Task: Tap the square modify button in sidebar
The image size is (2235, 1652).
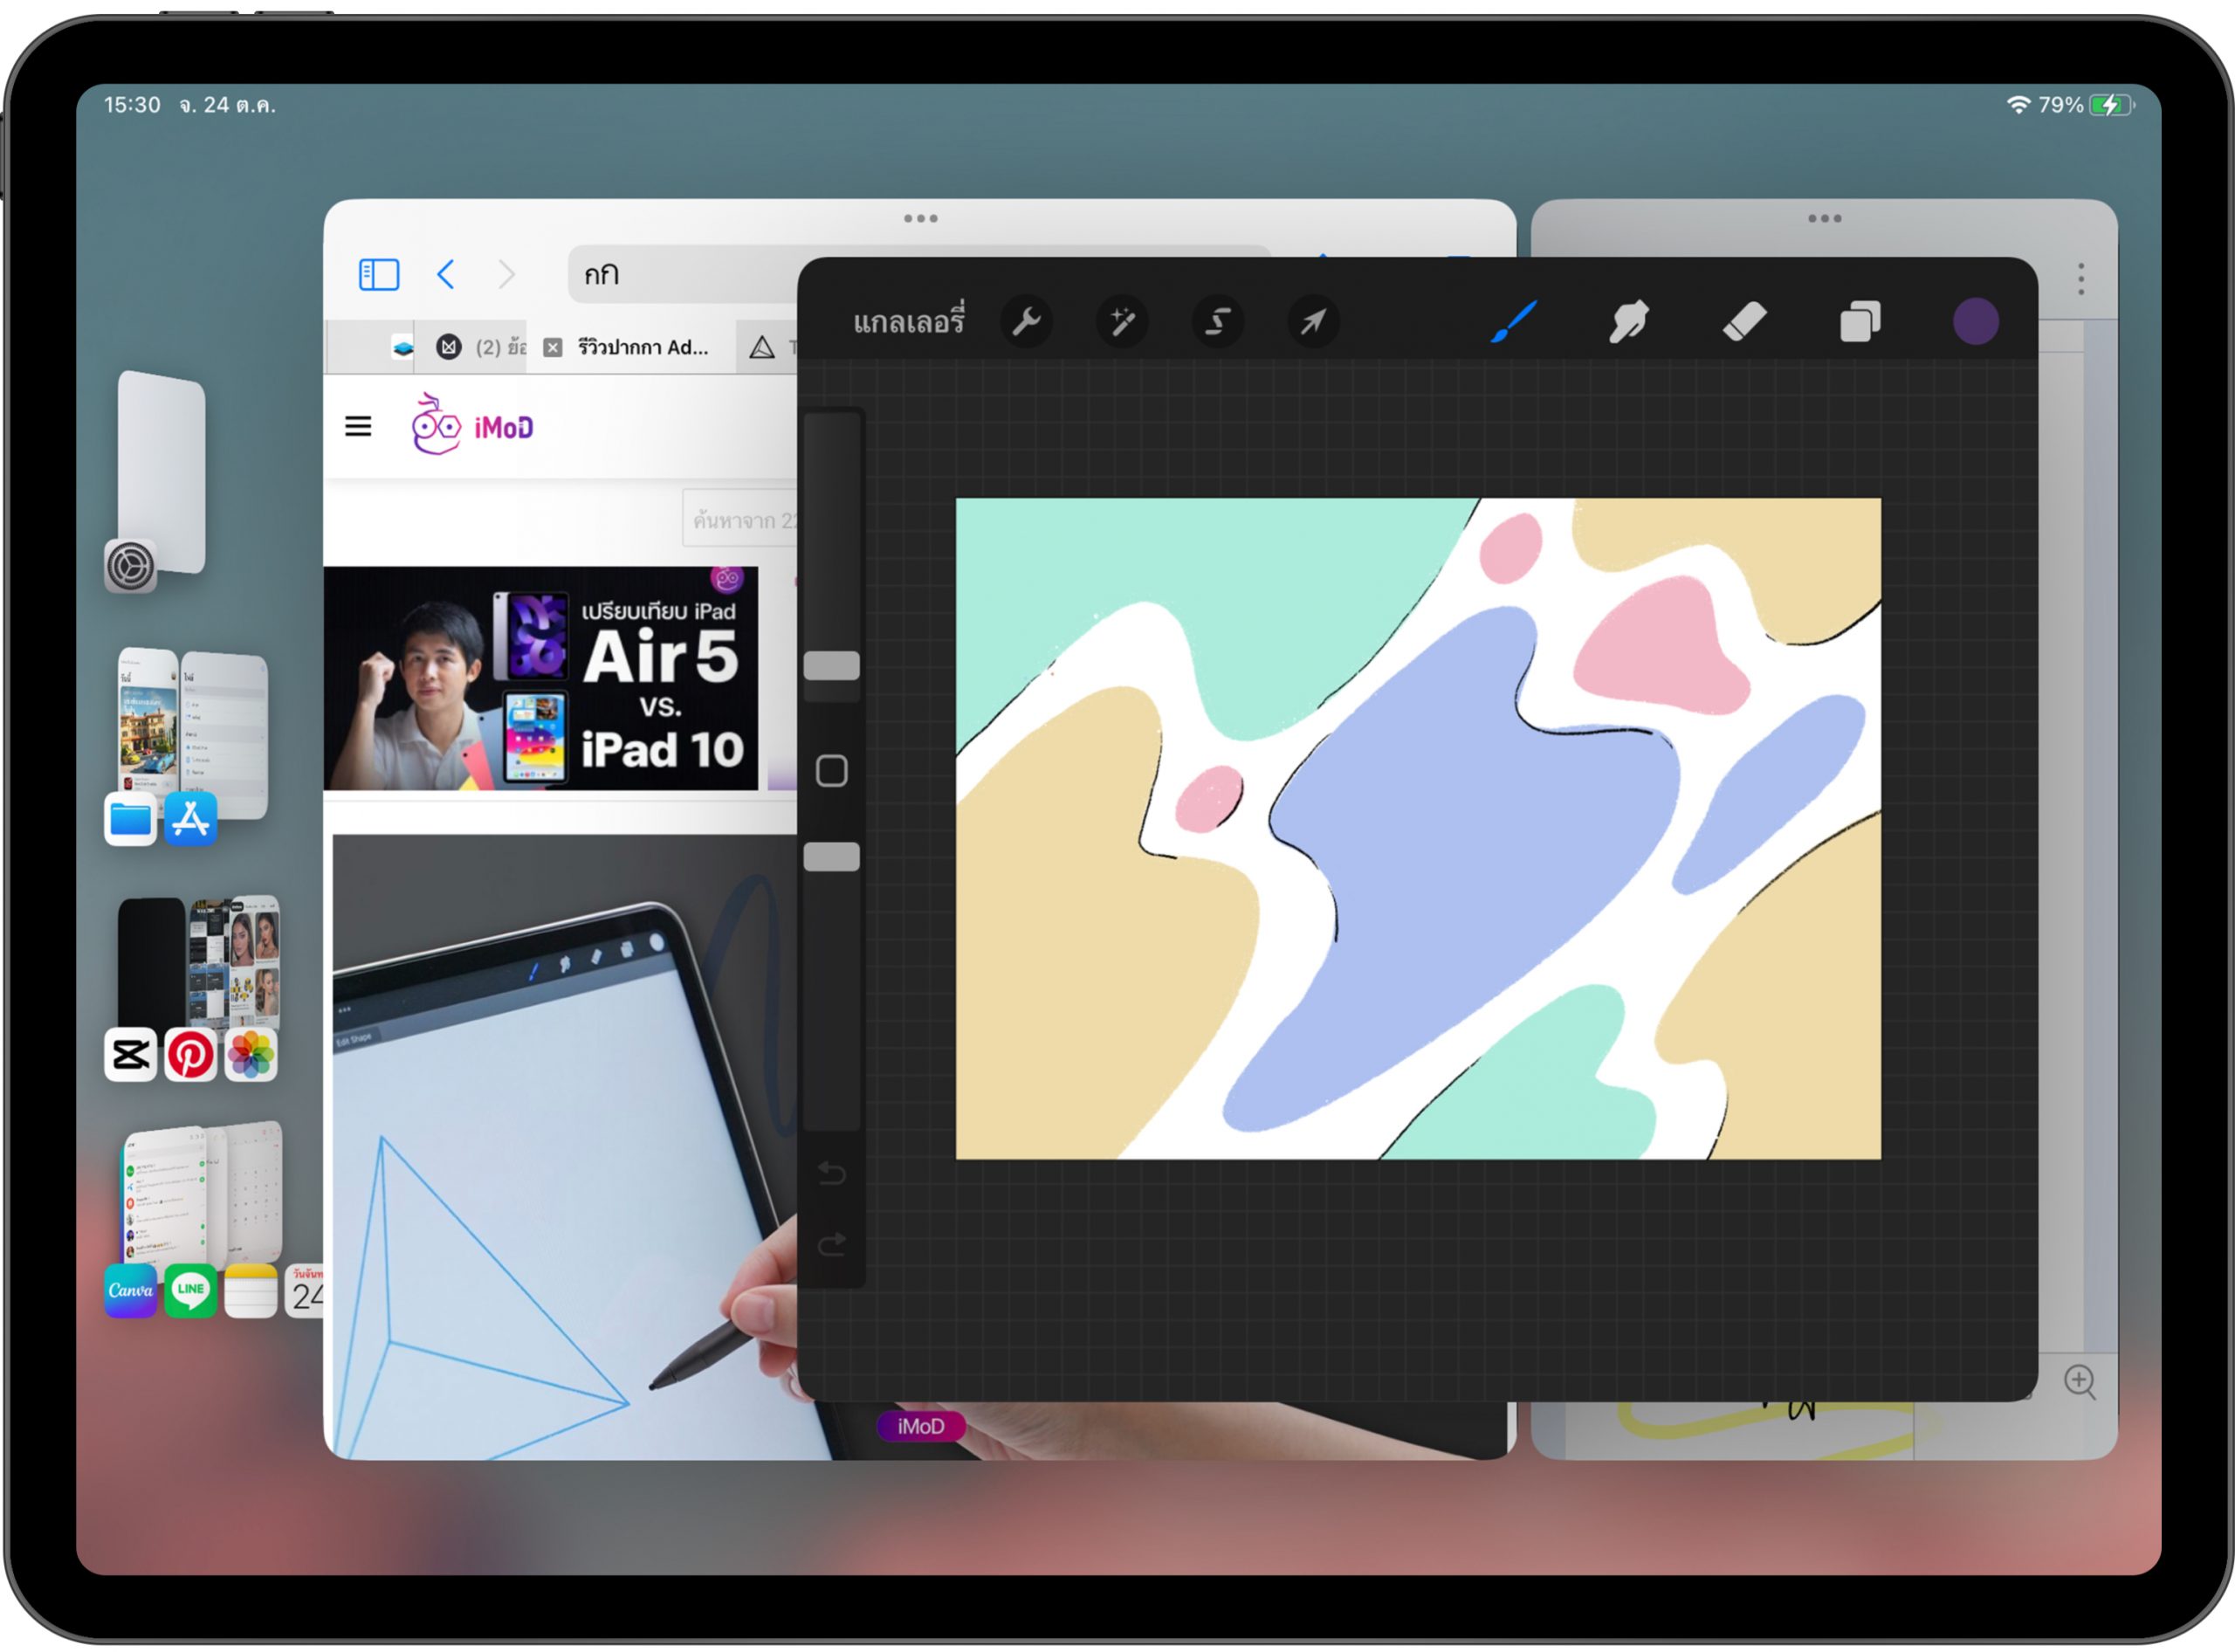Action: pyautogui.click(x=831, y=771)
